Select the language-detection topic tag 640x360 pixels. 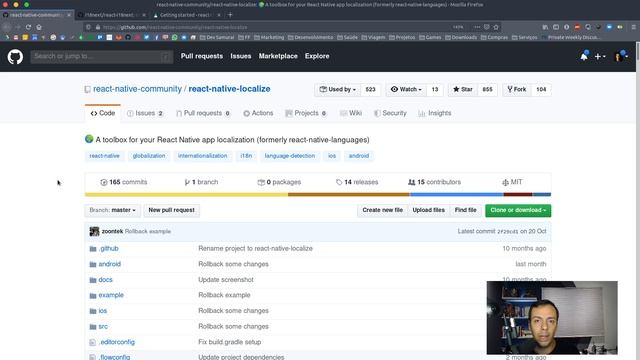tap(290, 156)
